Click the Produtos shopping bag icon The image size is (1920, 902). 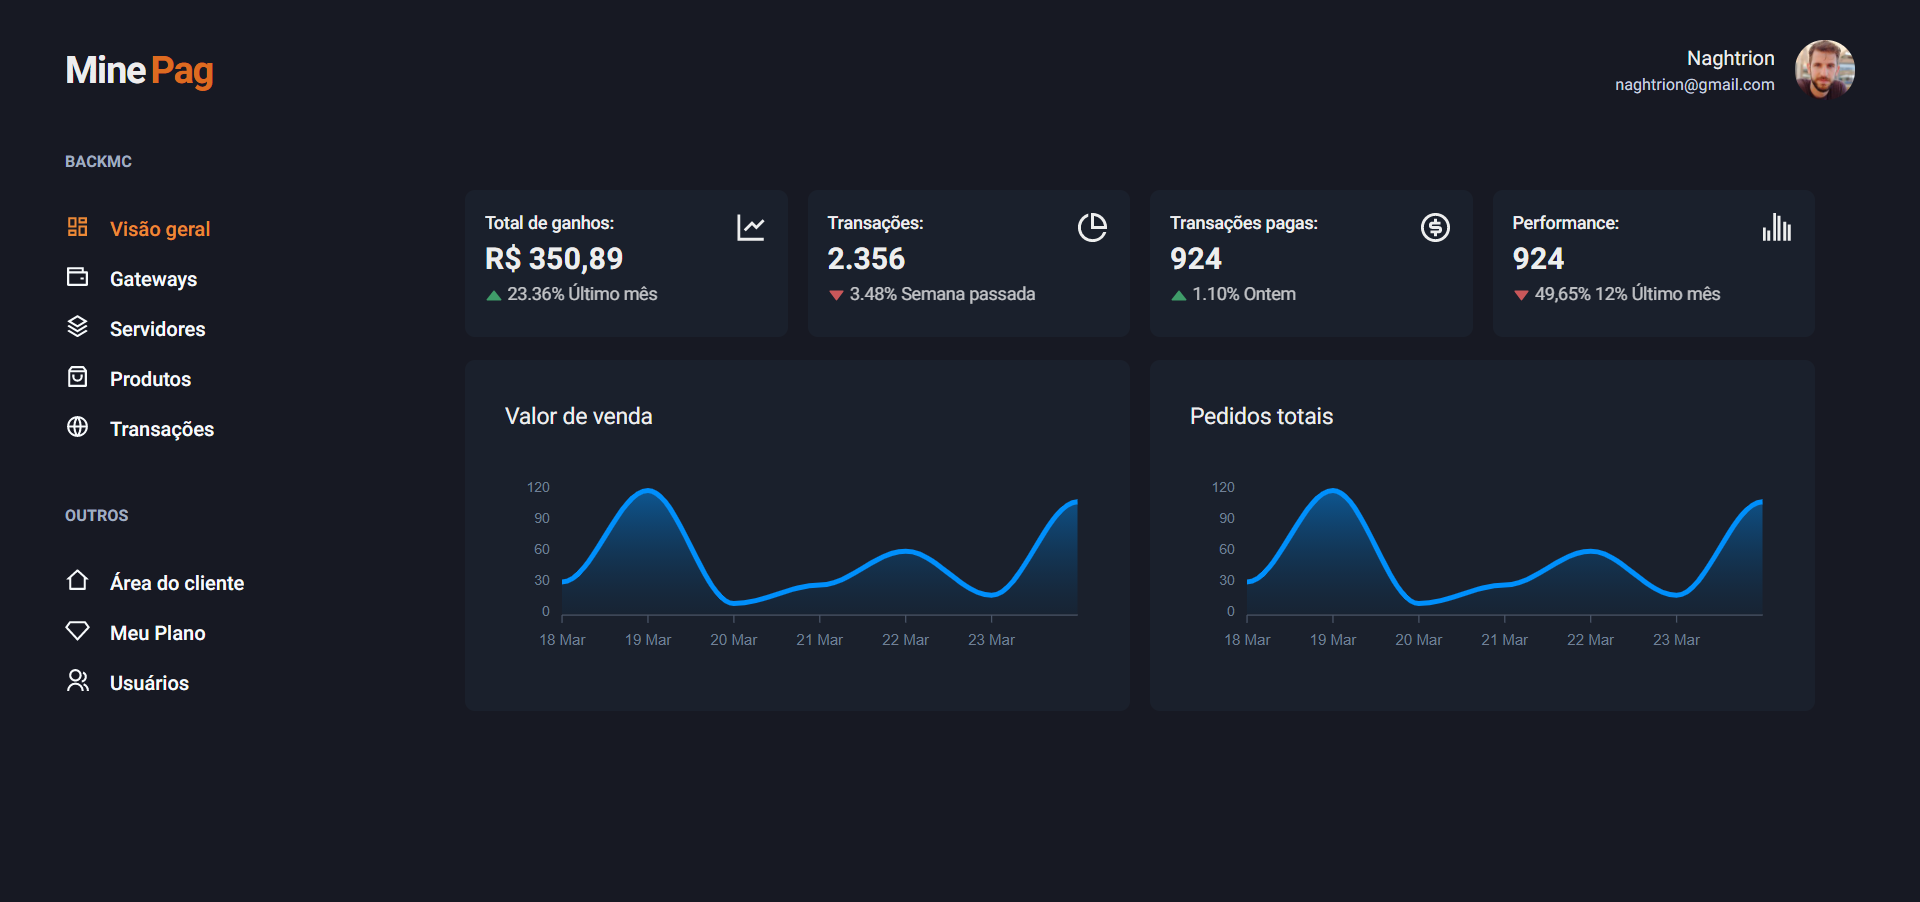[77, 377]
